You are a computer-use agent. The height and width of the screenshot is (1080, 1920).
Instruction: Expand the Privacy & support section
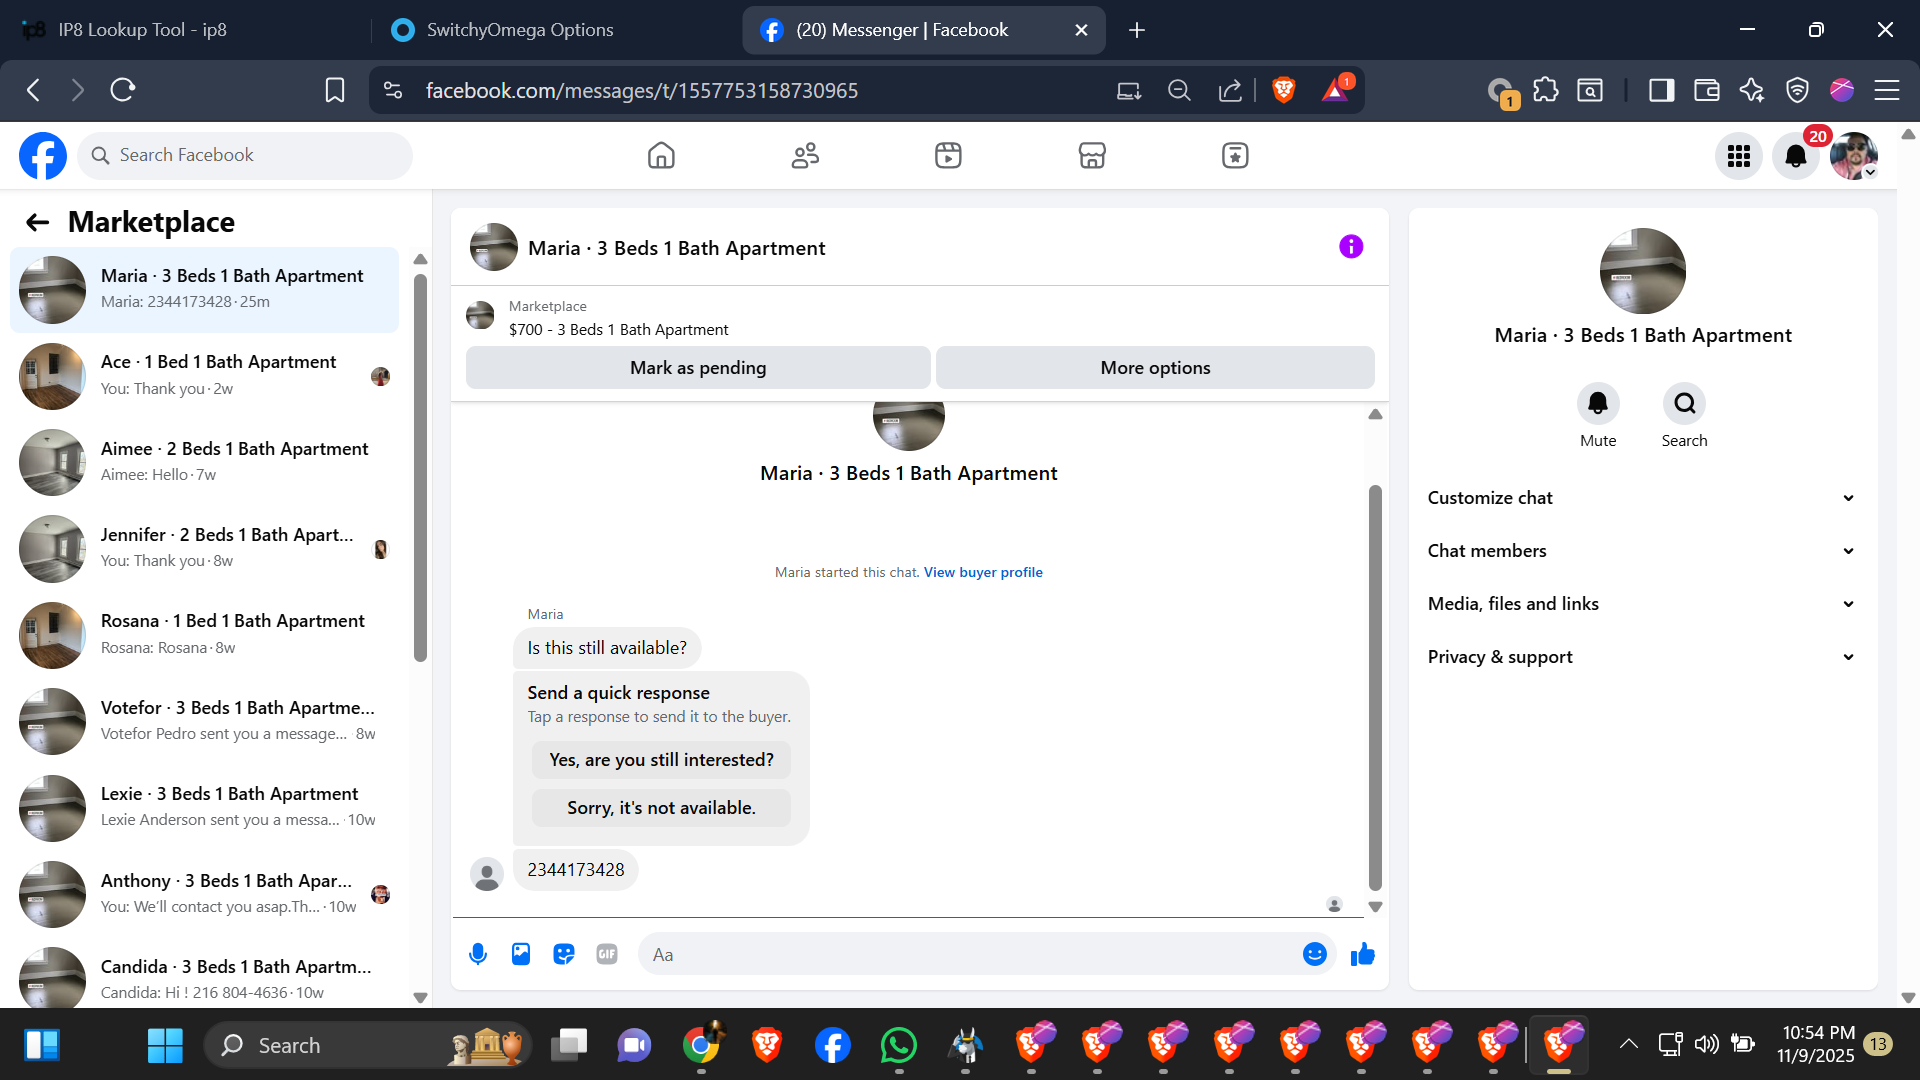(x=1642, y=657)
